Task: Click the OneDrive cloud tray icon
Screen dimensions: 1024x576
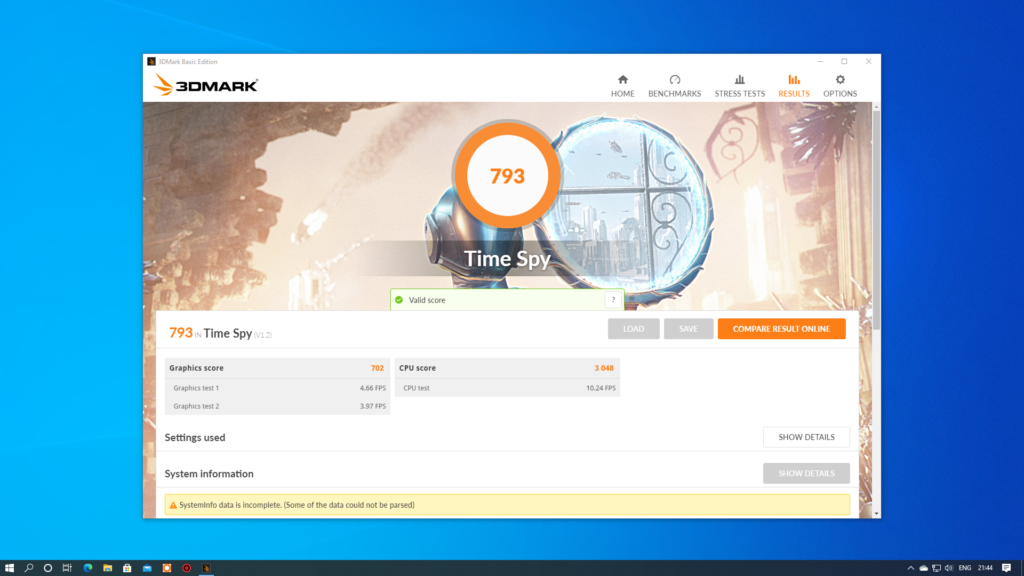Action: 923,568
